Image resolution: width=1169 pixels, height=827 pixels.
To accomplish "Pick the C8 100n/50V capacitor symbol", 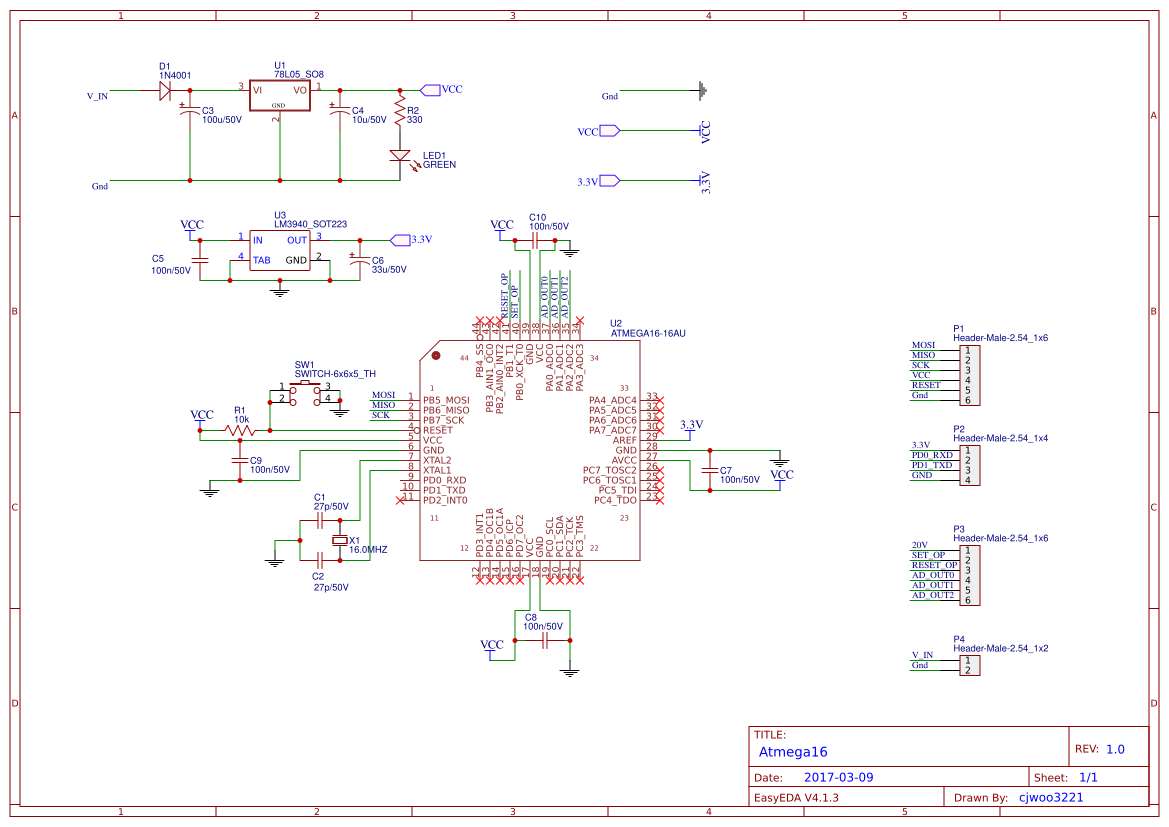I will [x=544, y=641].
